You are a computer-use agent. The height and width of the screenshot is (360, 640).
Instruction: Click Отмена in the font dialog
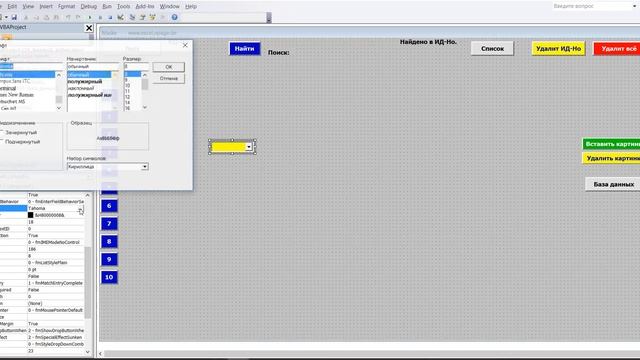pyautogui.click(x=169, y=78)
